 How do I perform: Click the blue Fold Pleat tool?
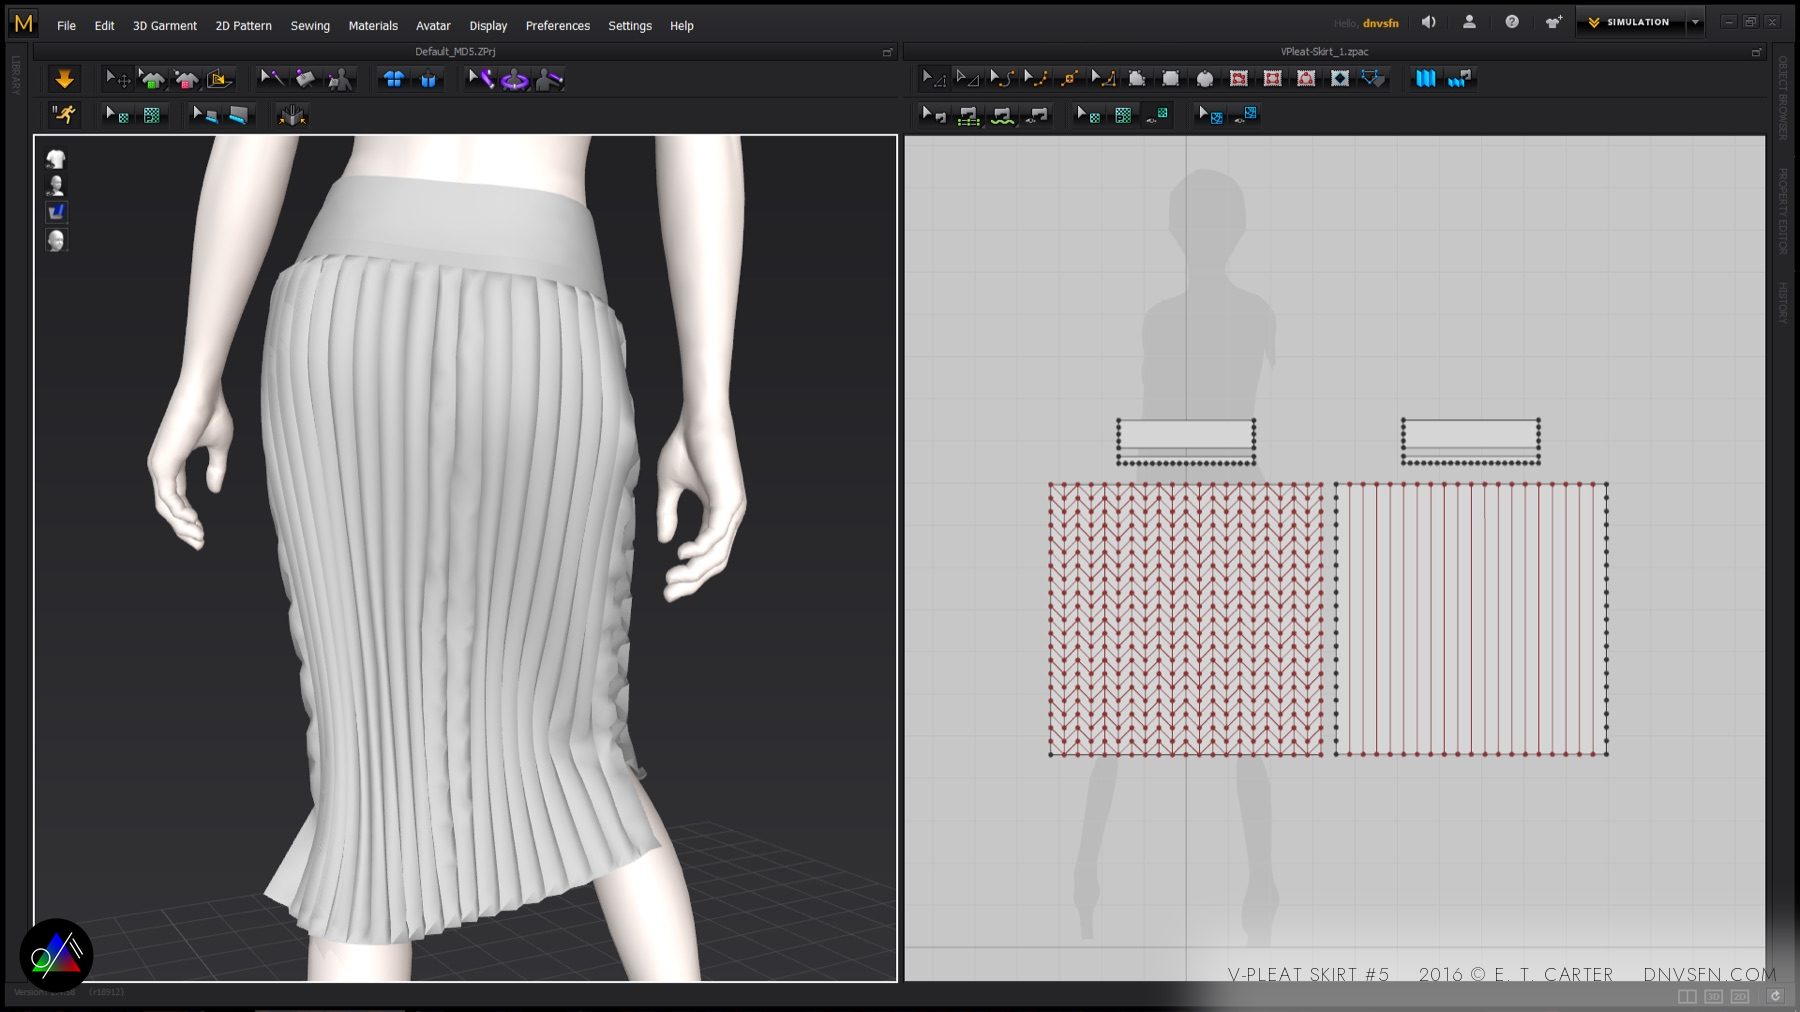[1426, 78]
